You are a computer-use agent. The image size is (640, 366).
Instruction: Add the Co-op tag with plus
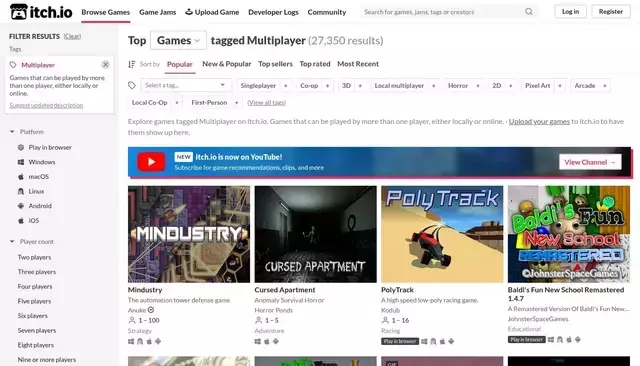tap(327, 86)
